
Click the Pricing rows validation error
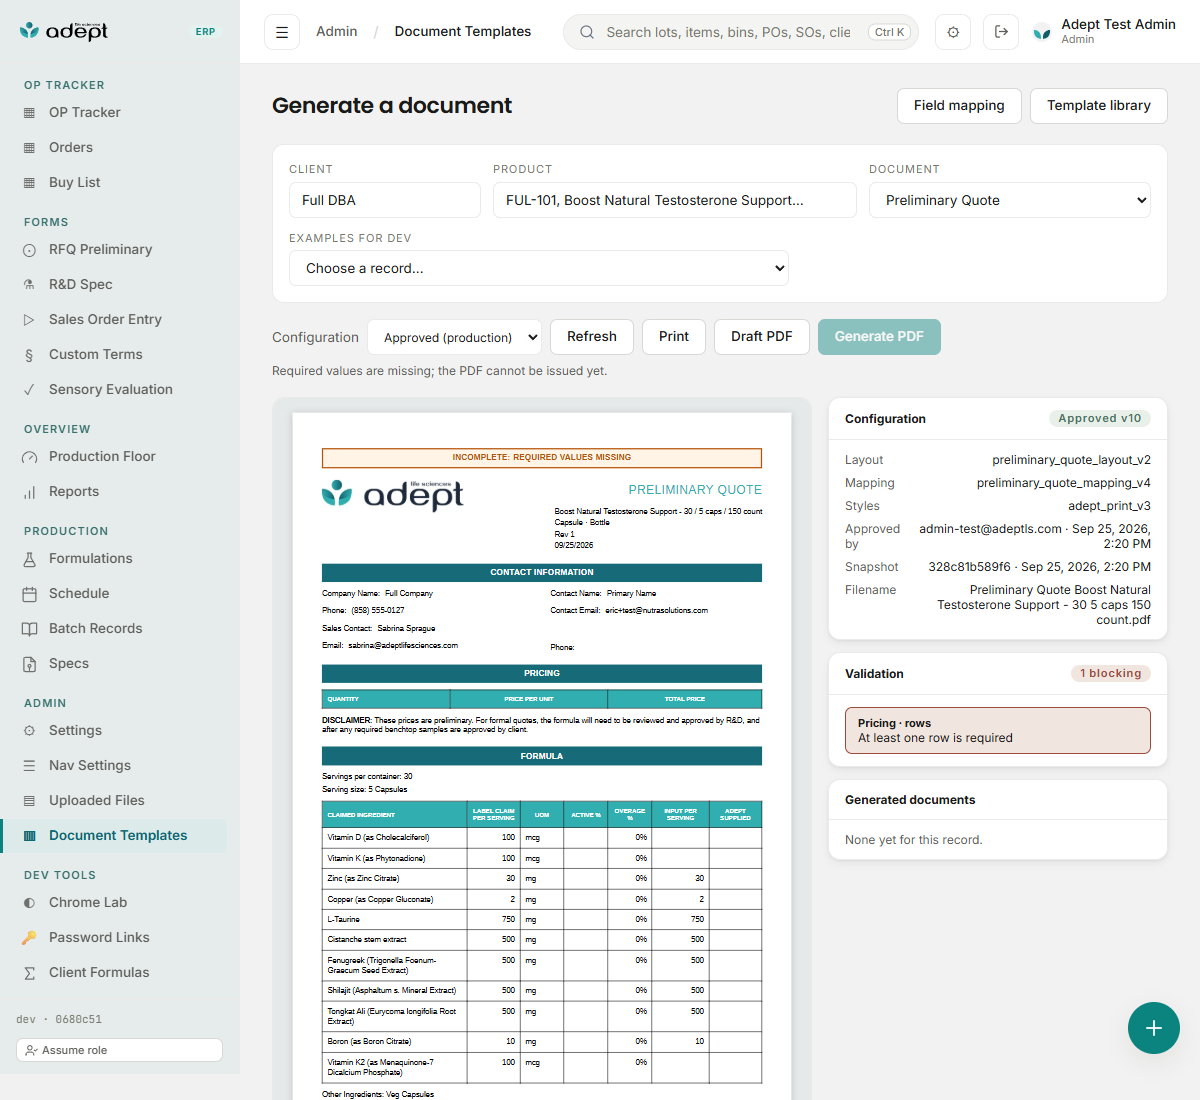998,731
